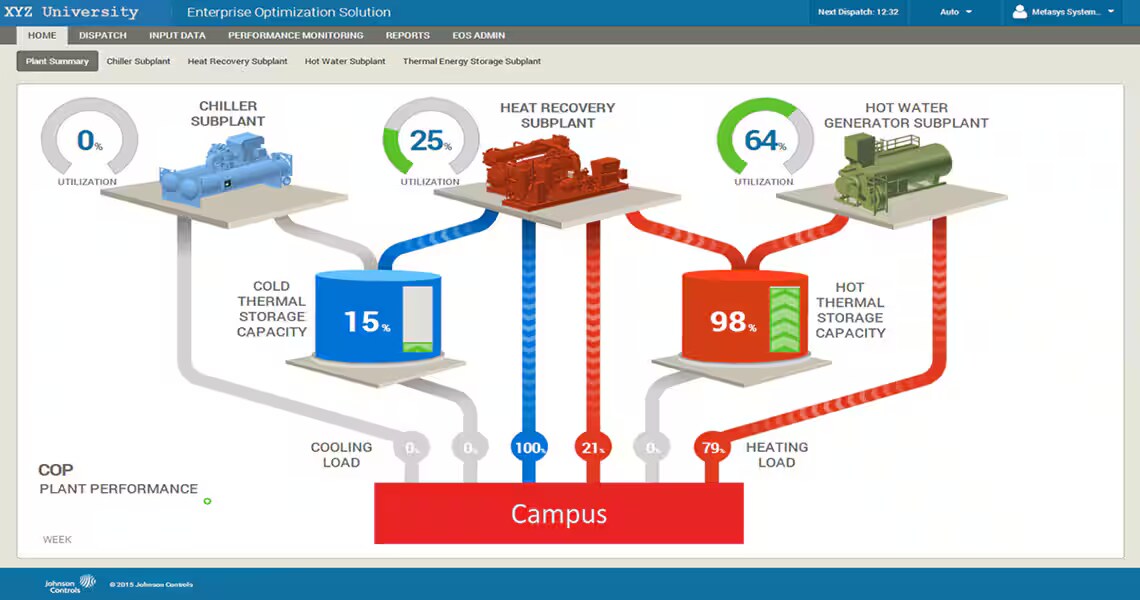Image resolution: width=1140 pixels, height=600 pixels.
Task: Click the red 79% heating load node
Action: click(x=712, y=448)
